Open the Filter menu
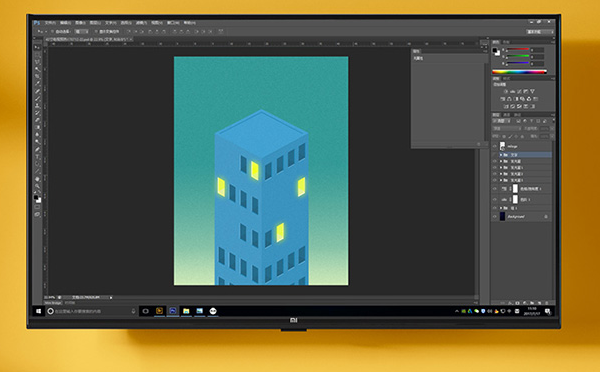Image resolution: width=600 pixels, height=372 pixels. pyautogui.click(x=142, y=23)
